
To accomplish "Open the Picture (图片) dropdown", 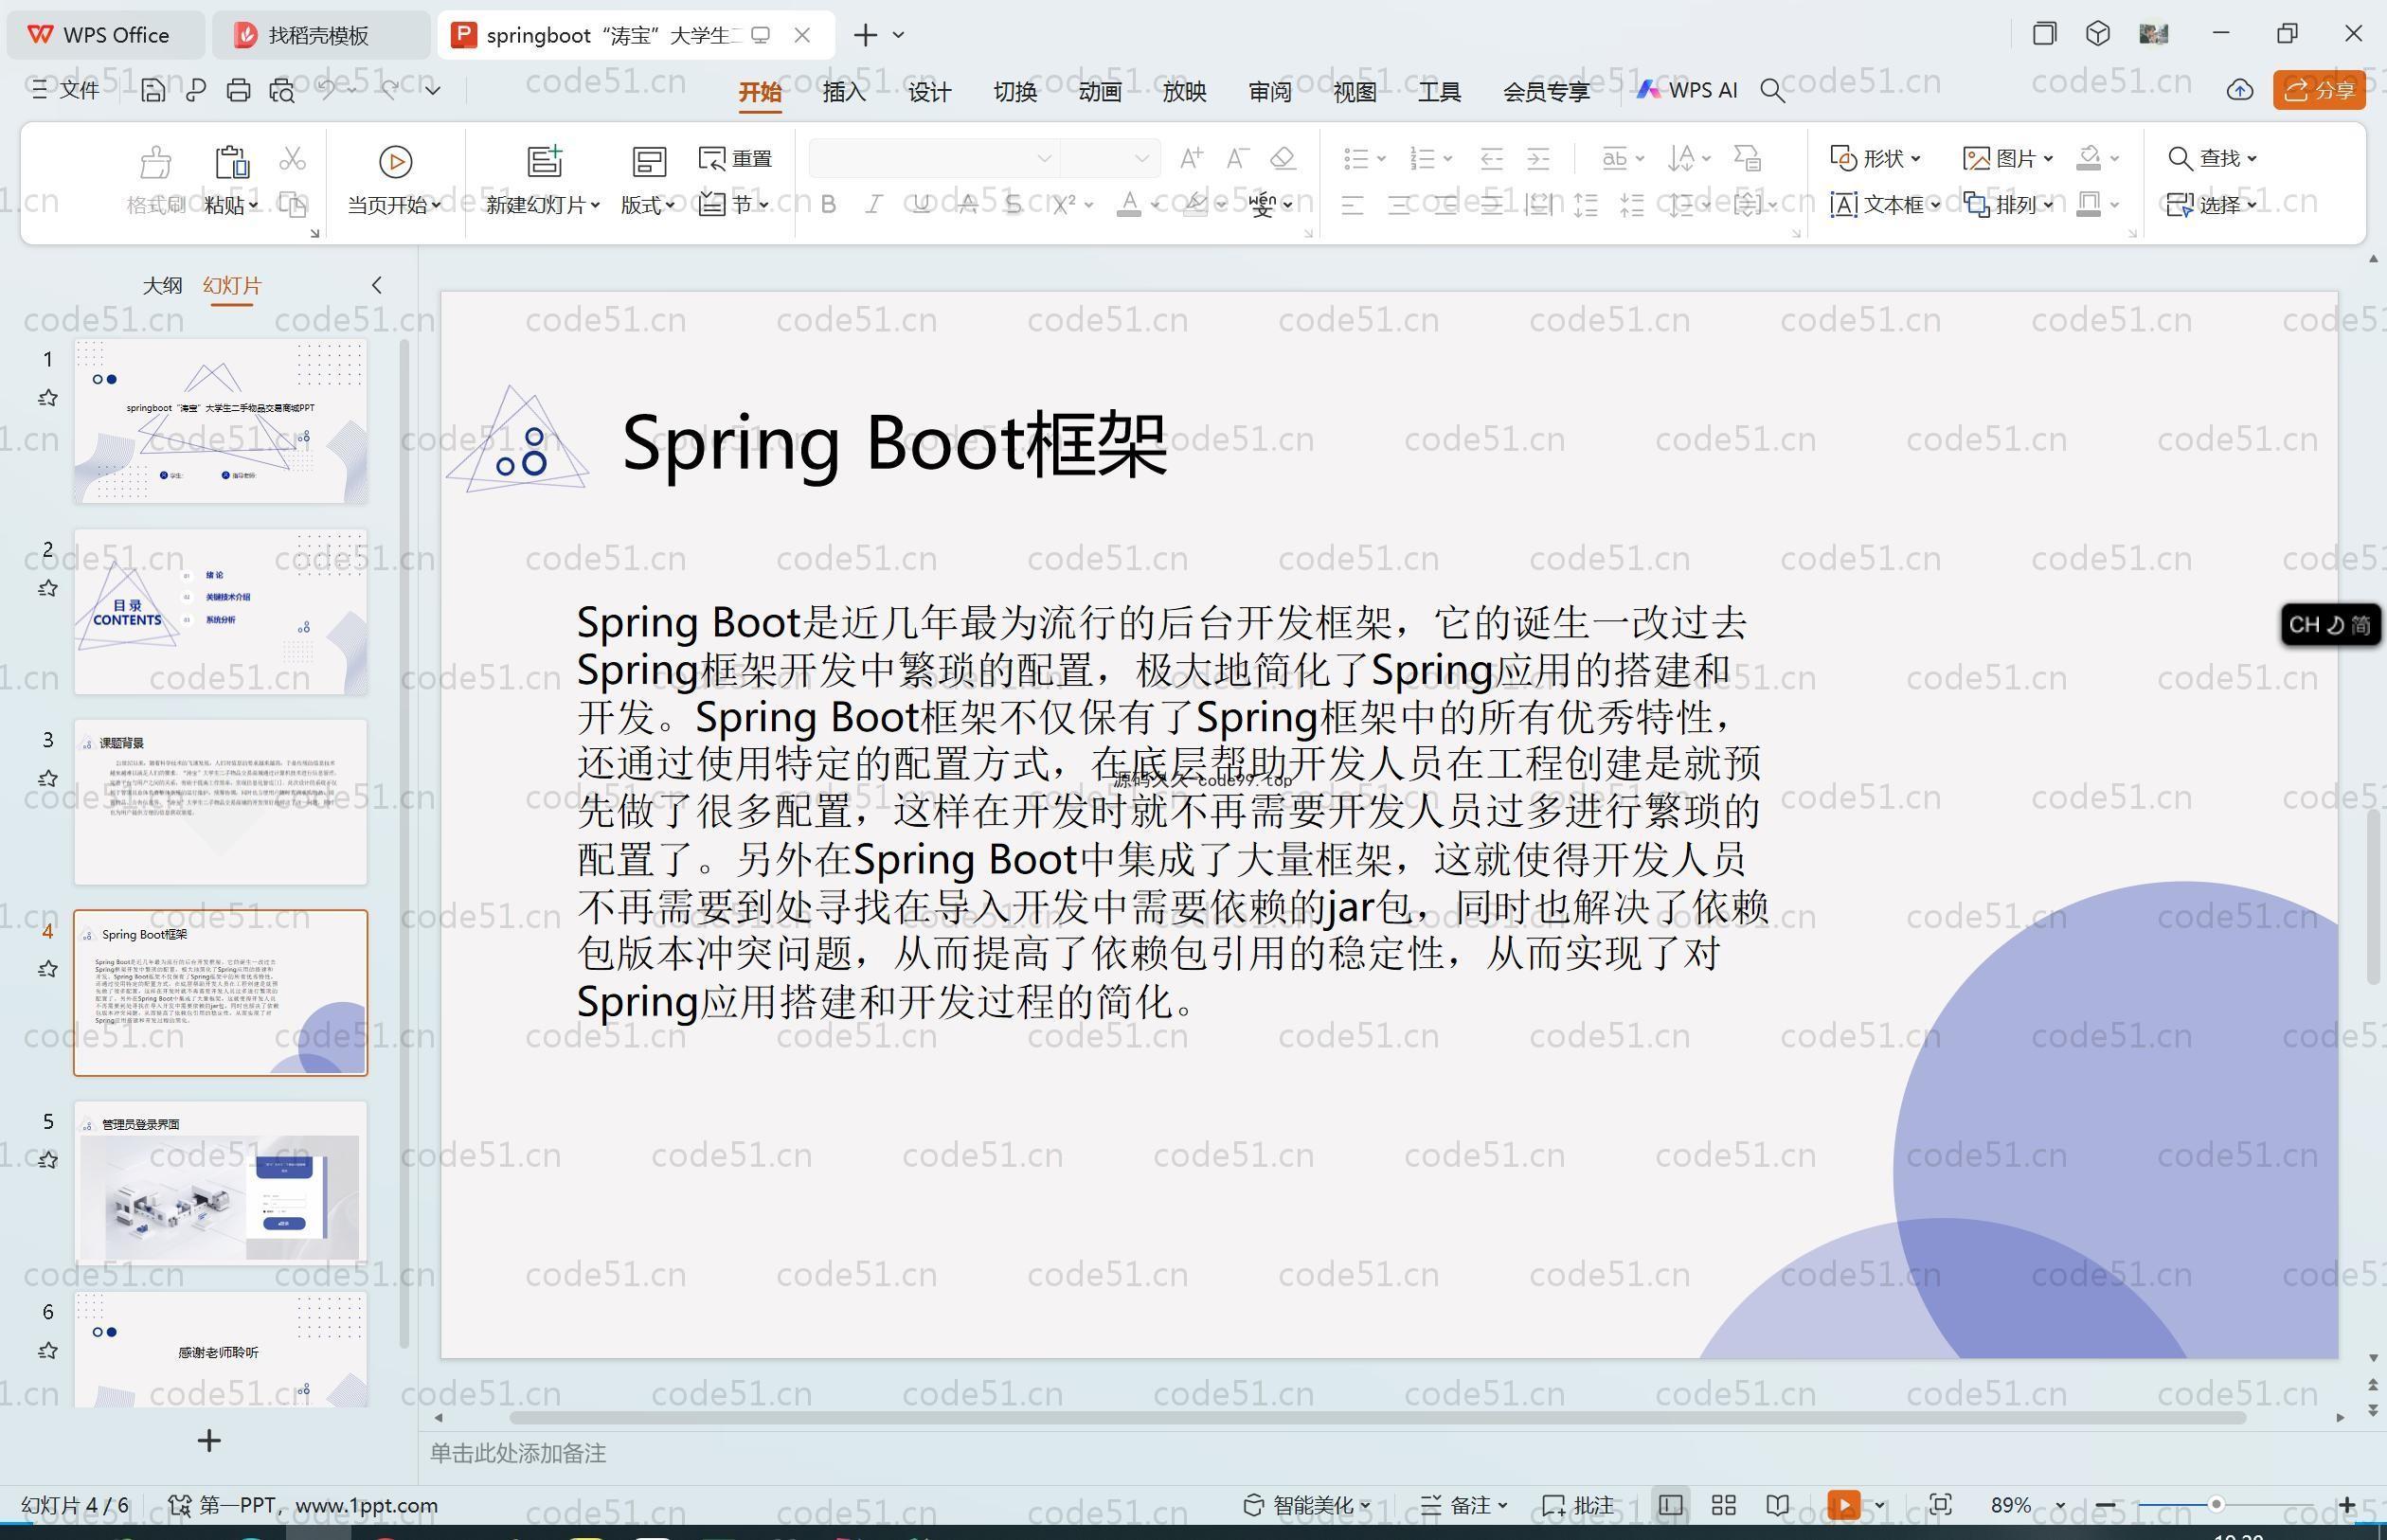I will pos(2008,158).
